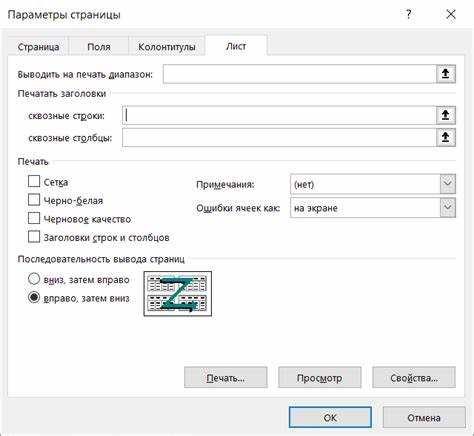The height and width of the screenshot is (436, 474).
Task: Go to the Колонтитулы tab
Action: pos(167,47)
